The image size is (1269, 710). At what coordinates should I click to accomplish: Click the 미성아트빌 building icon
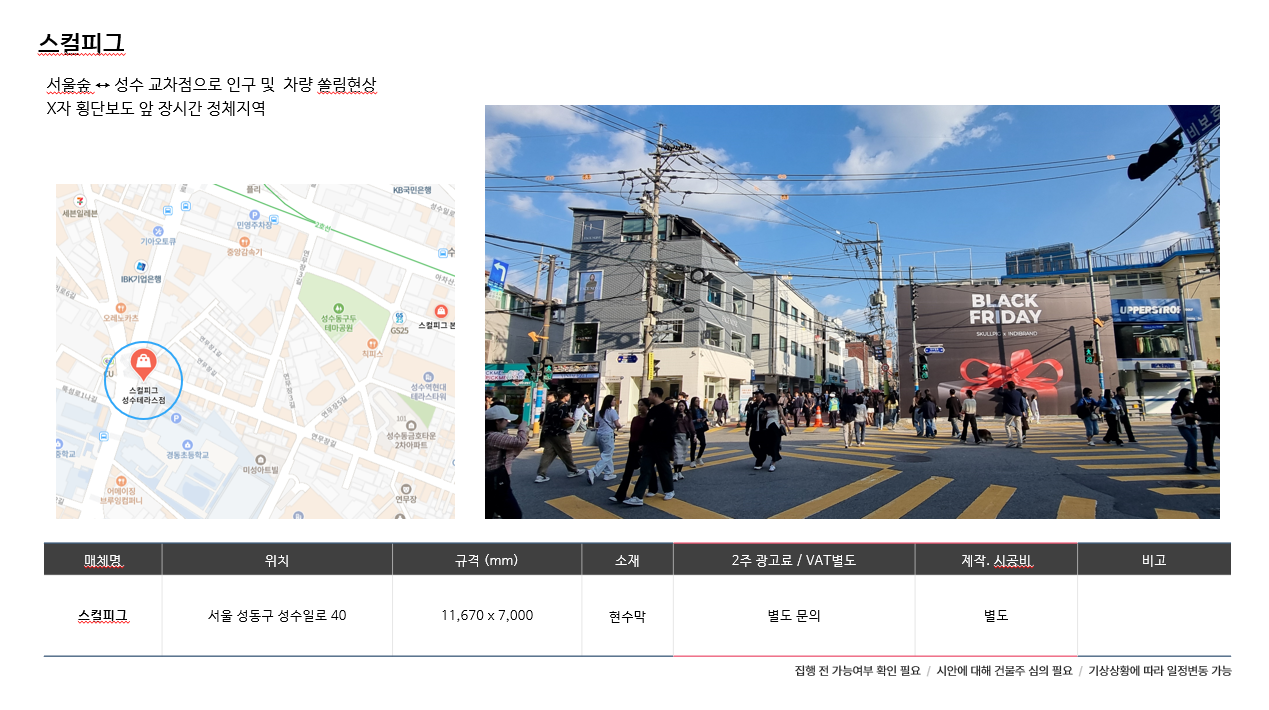point(261,461)
